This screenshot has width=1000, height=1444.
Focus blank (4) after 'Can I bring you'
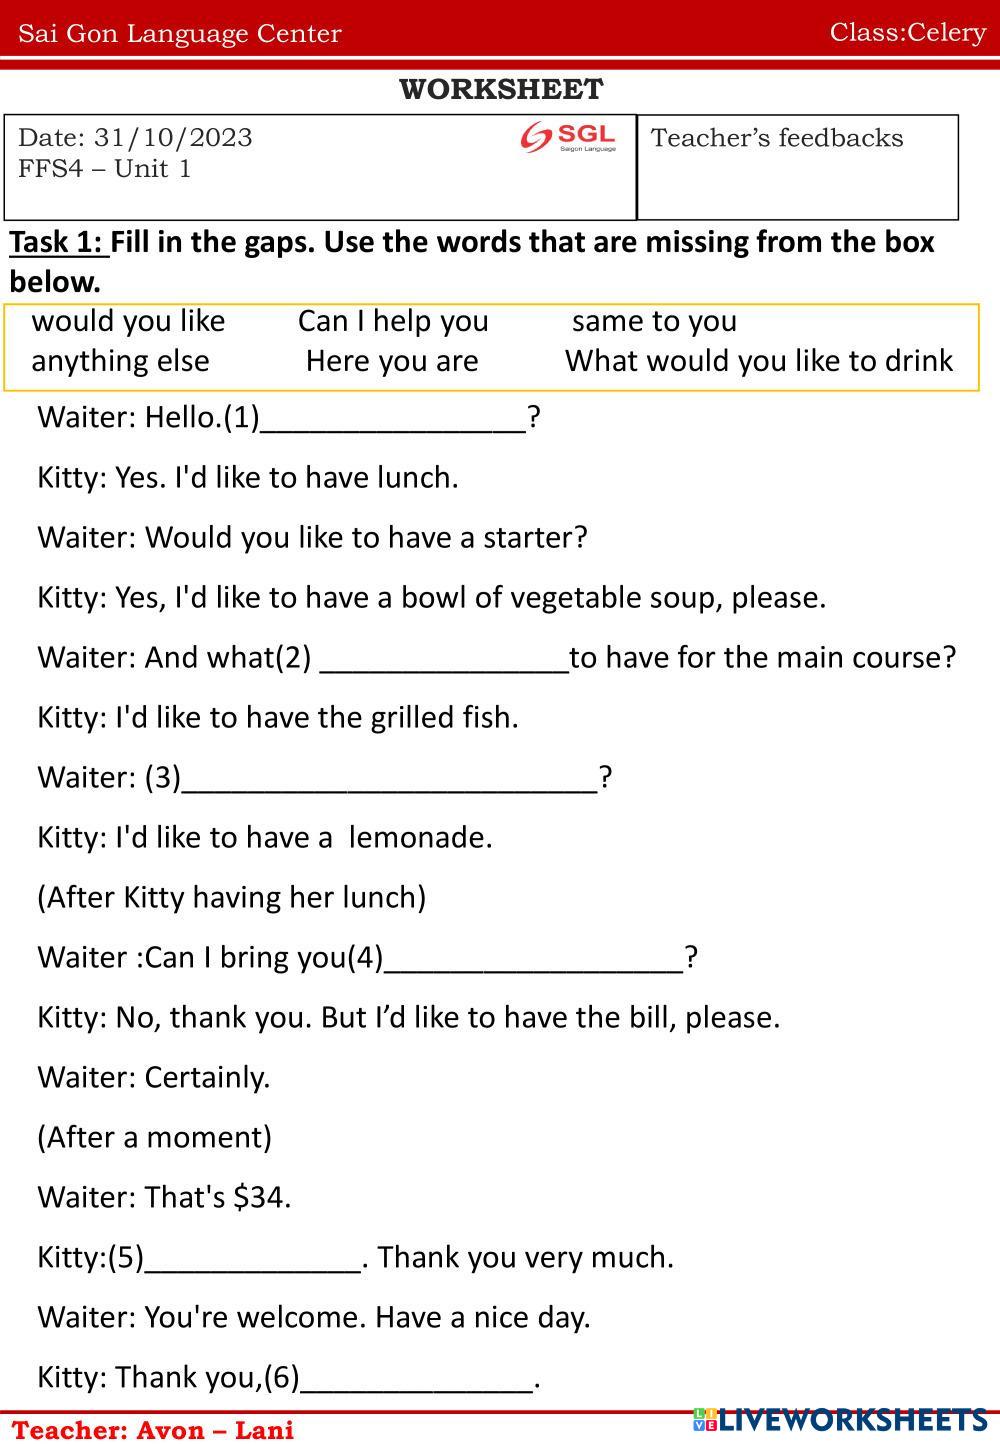click(534, 958)
